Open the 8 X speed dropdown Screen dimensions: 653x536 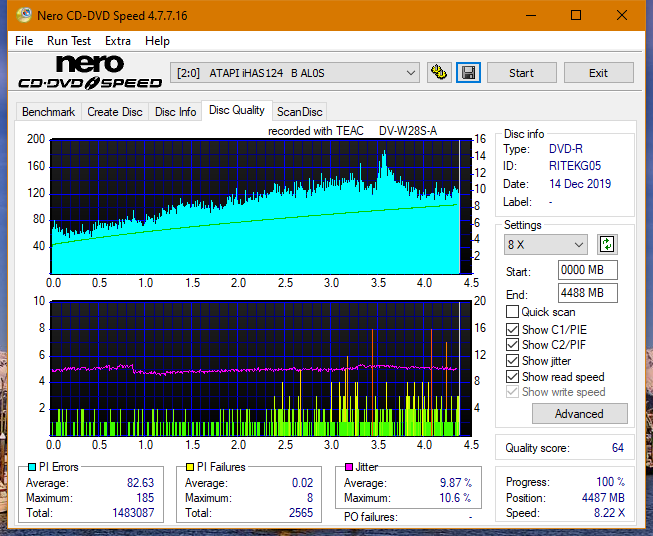click(546, 244)
